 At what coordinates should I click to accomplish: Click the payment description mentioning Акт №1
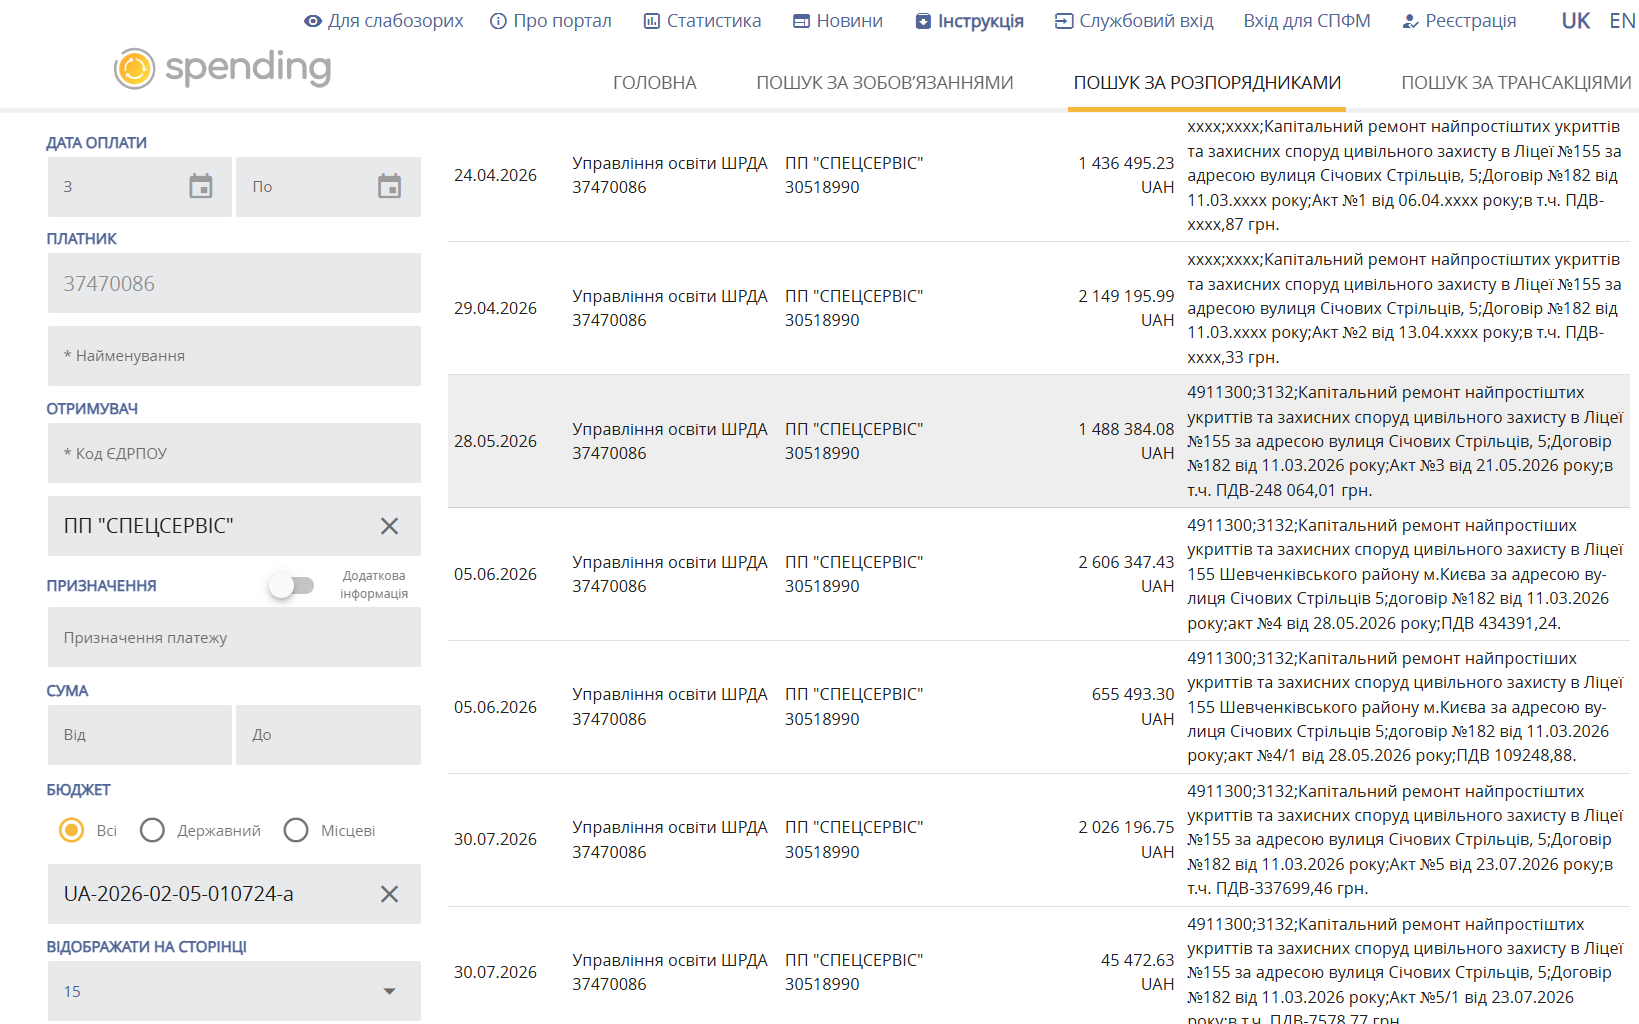(1404, 175)
